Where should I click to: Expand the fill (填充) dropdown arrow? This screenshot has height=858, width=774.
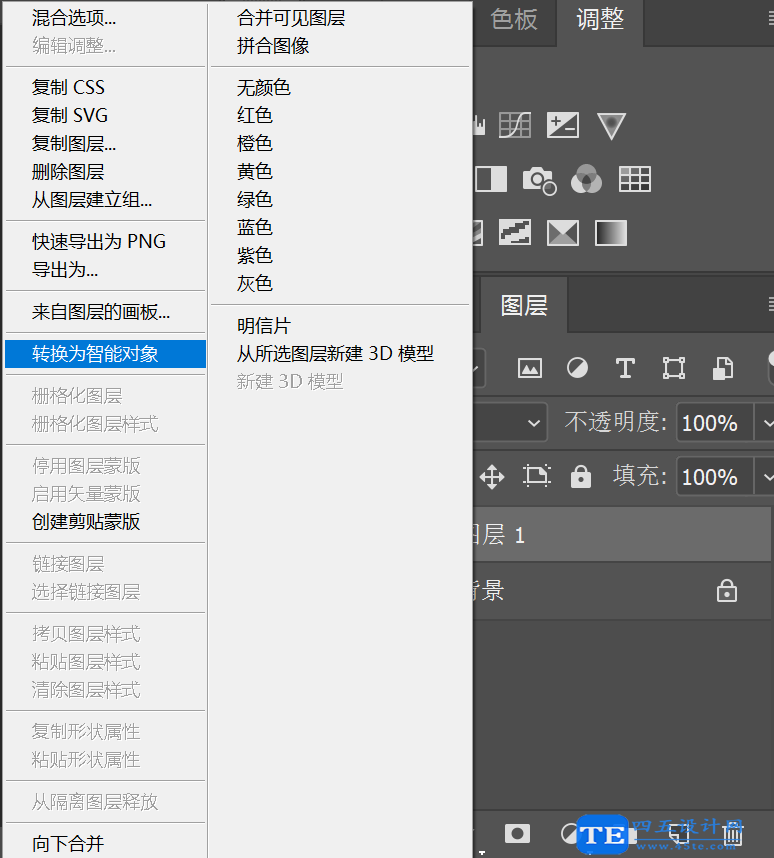click(765, 477)
